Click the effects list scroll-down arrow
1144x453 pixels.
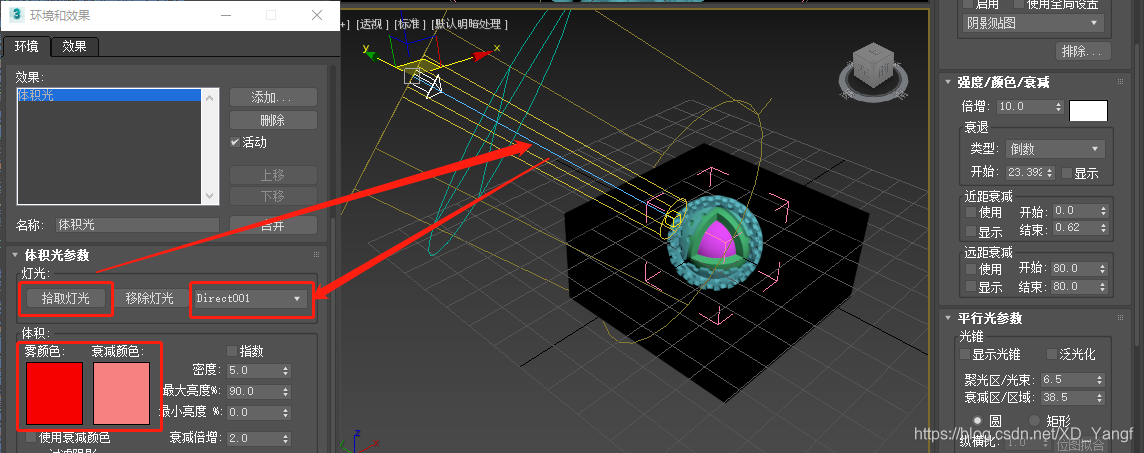pos(210,196)
